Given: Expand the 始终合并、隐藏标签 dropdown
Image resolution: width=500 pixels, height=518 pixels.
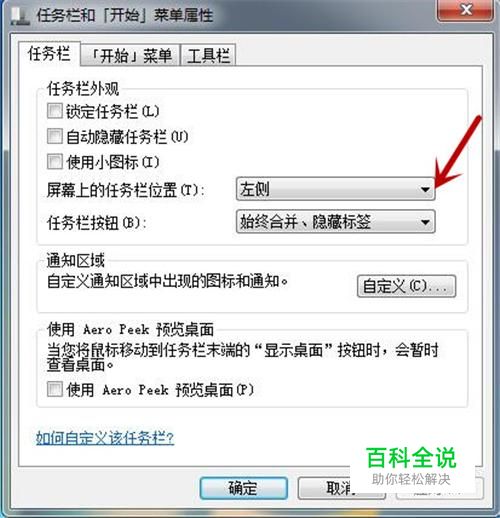Looking at the screenshot, I should [x=335, y=221].
